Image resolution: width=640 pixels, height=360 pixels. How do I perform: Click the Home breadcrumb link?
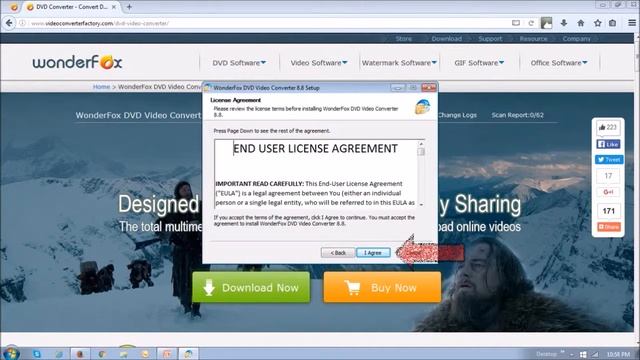(x=101, y=87)
